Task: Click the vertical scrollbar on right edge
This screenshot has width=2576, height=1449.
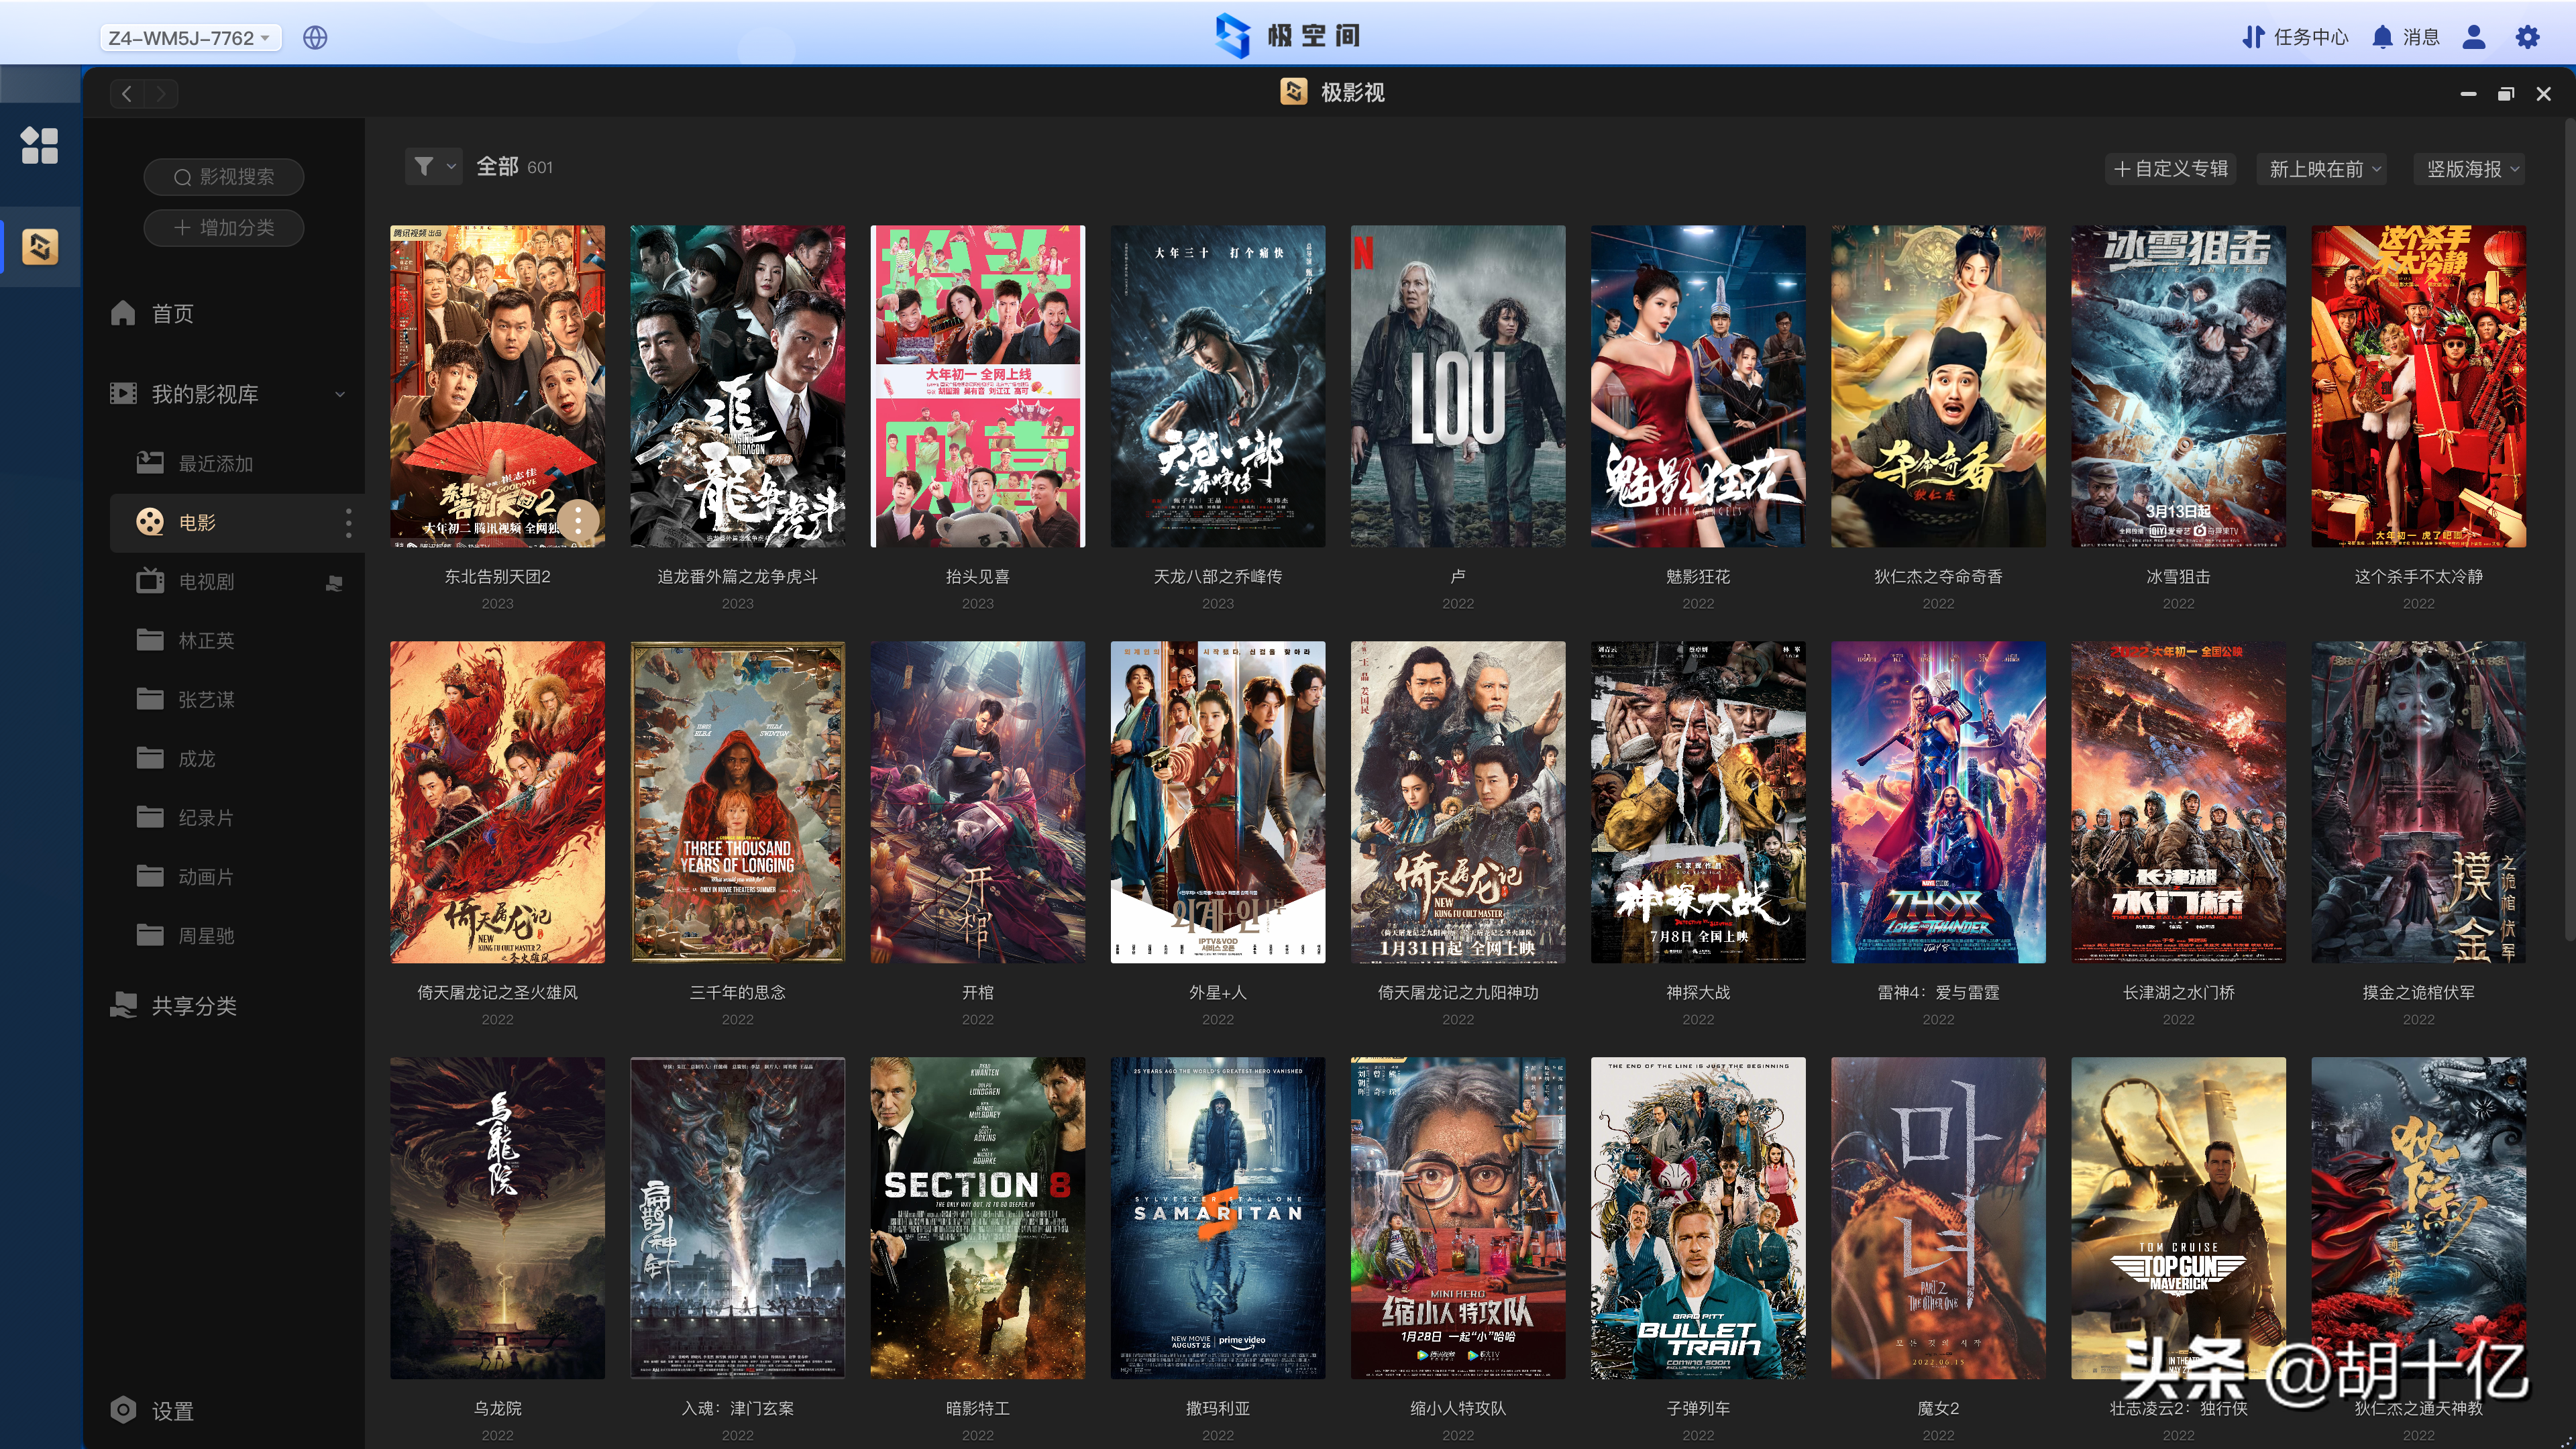Action: point(2570,530)
